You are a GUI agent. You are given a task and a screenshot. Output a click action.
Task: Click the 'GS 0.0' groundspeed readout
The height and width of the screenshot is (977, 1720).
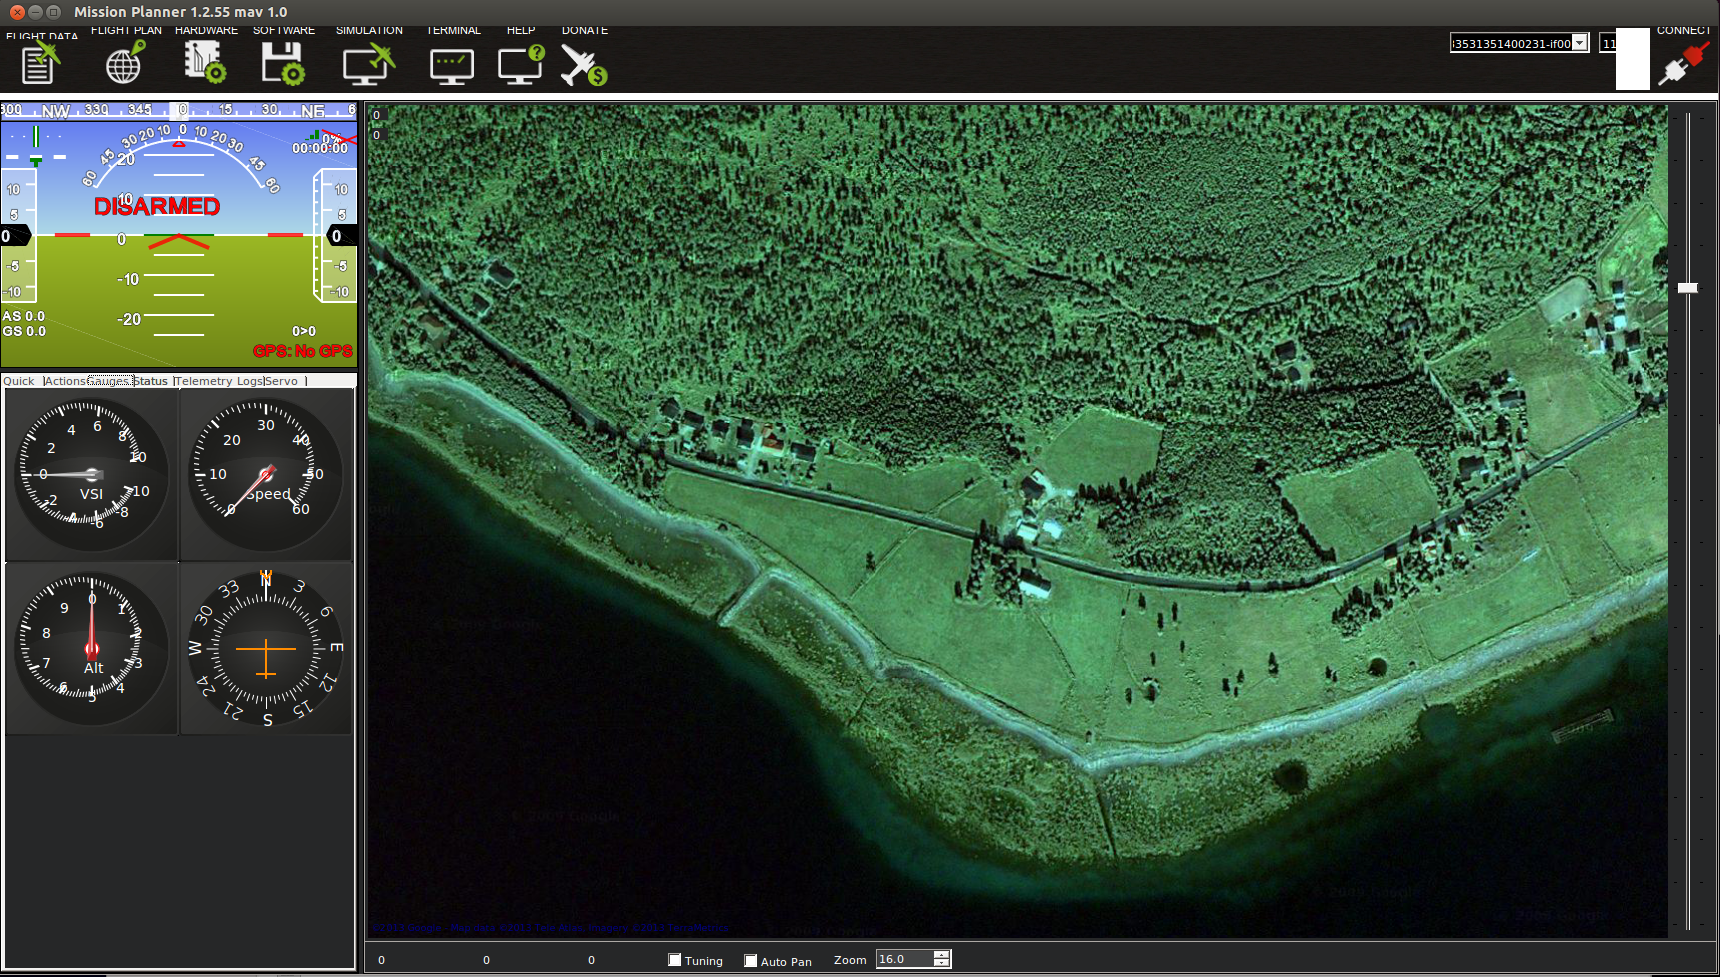[24, 331]
